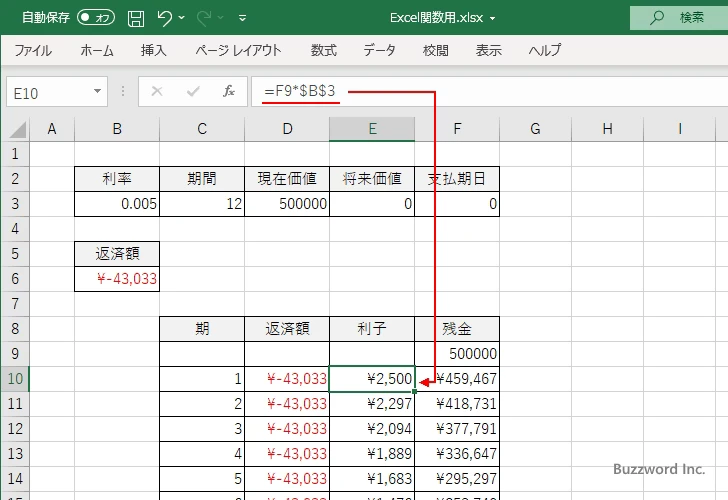Viewport: 728px width, 500px height.
Task: Click cell with value ¥418,731
Action: tap(457, 404)
